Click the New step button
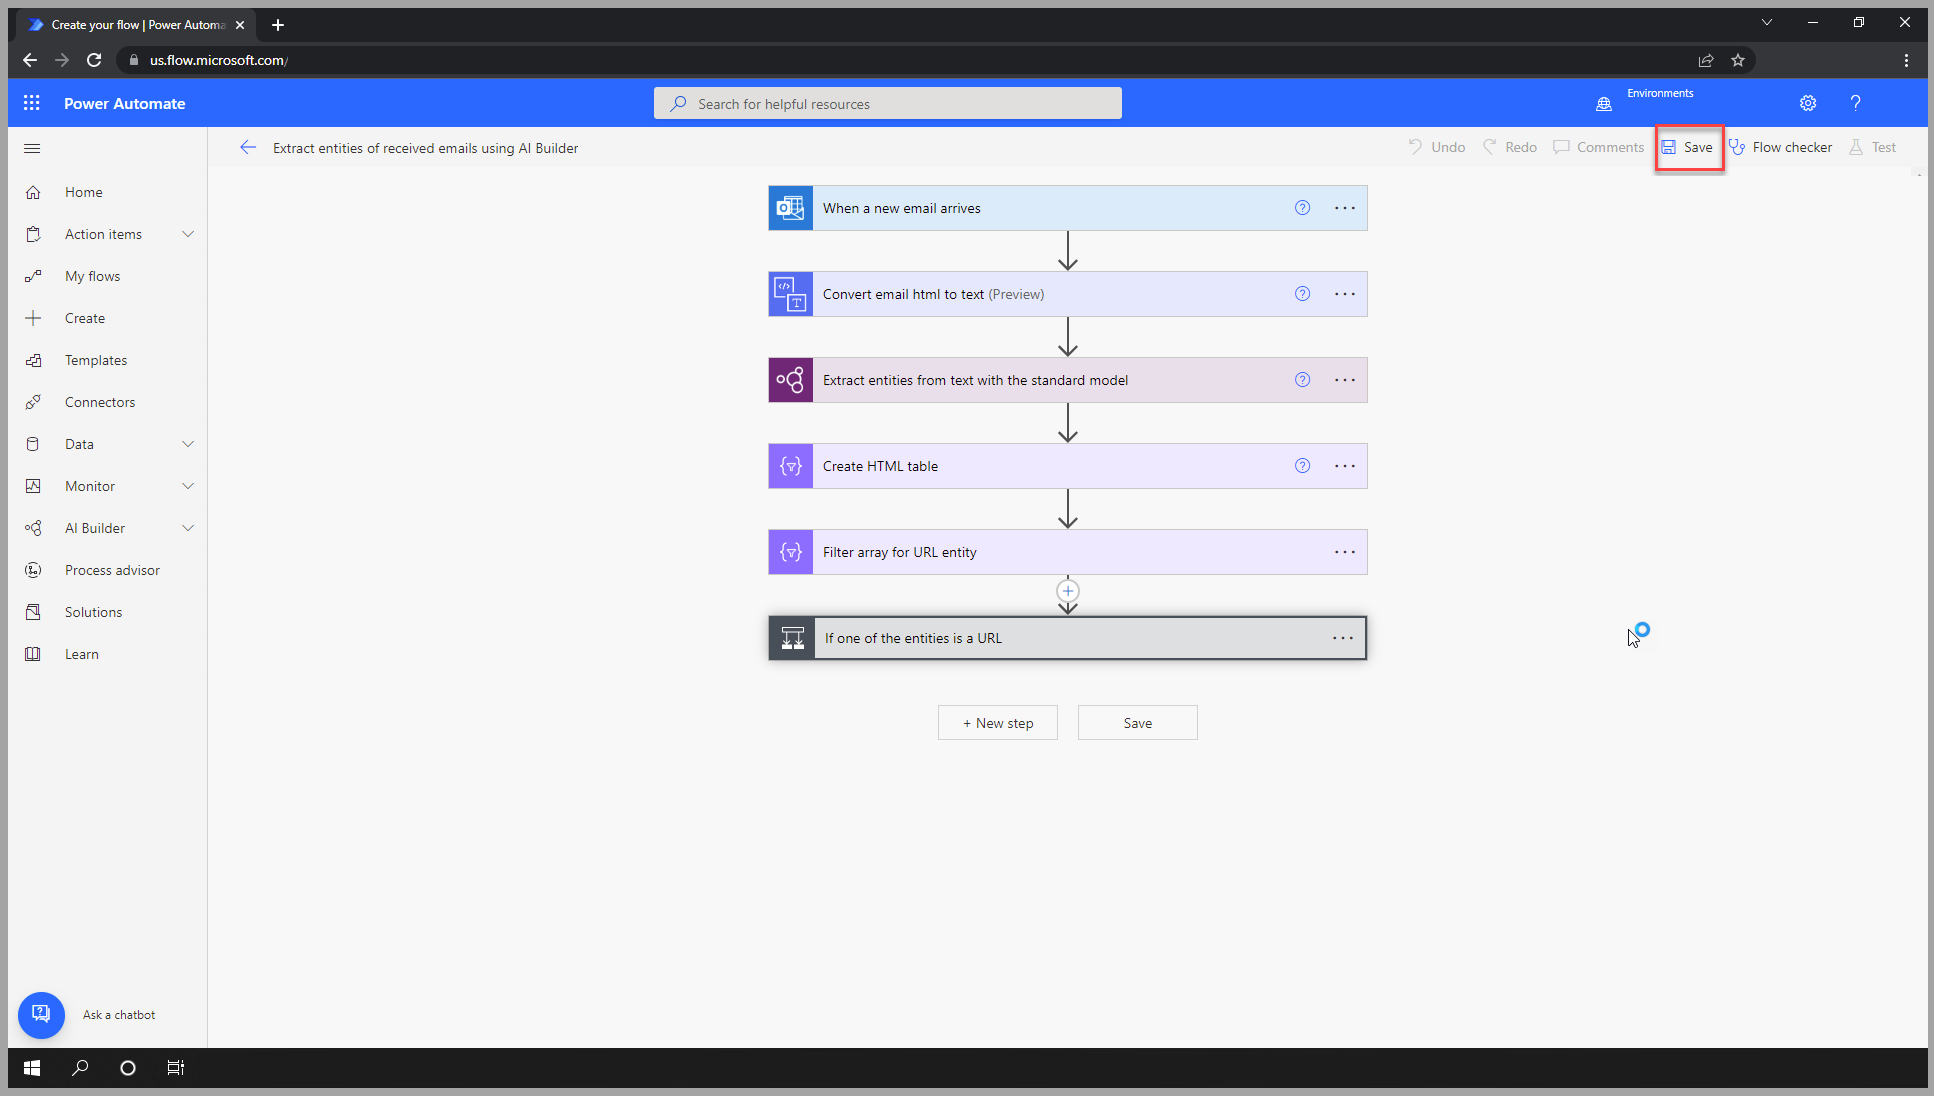Viewport: 1934px width, 1096px height. (x=997, y=722)
